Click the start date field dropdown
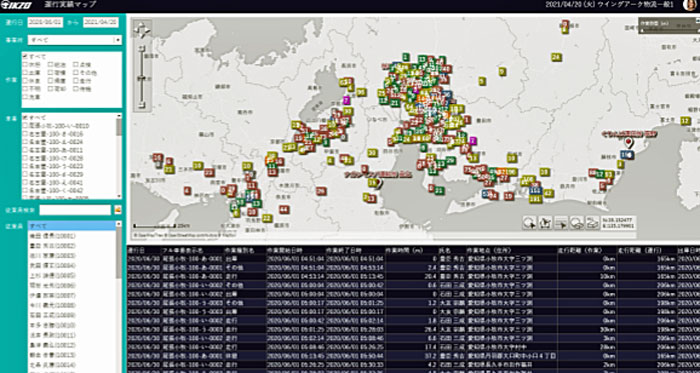This screenshot has width=700, height=373. point(45,22)
